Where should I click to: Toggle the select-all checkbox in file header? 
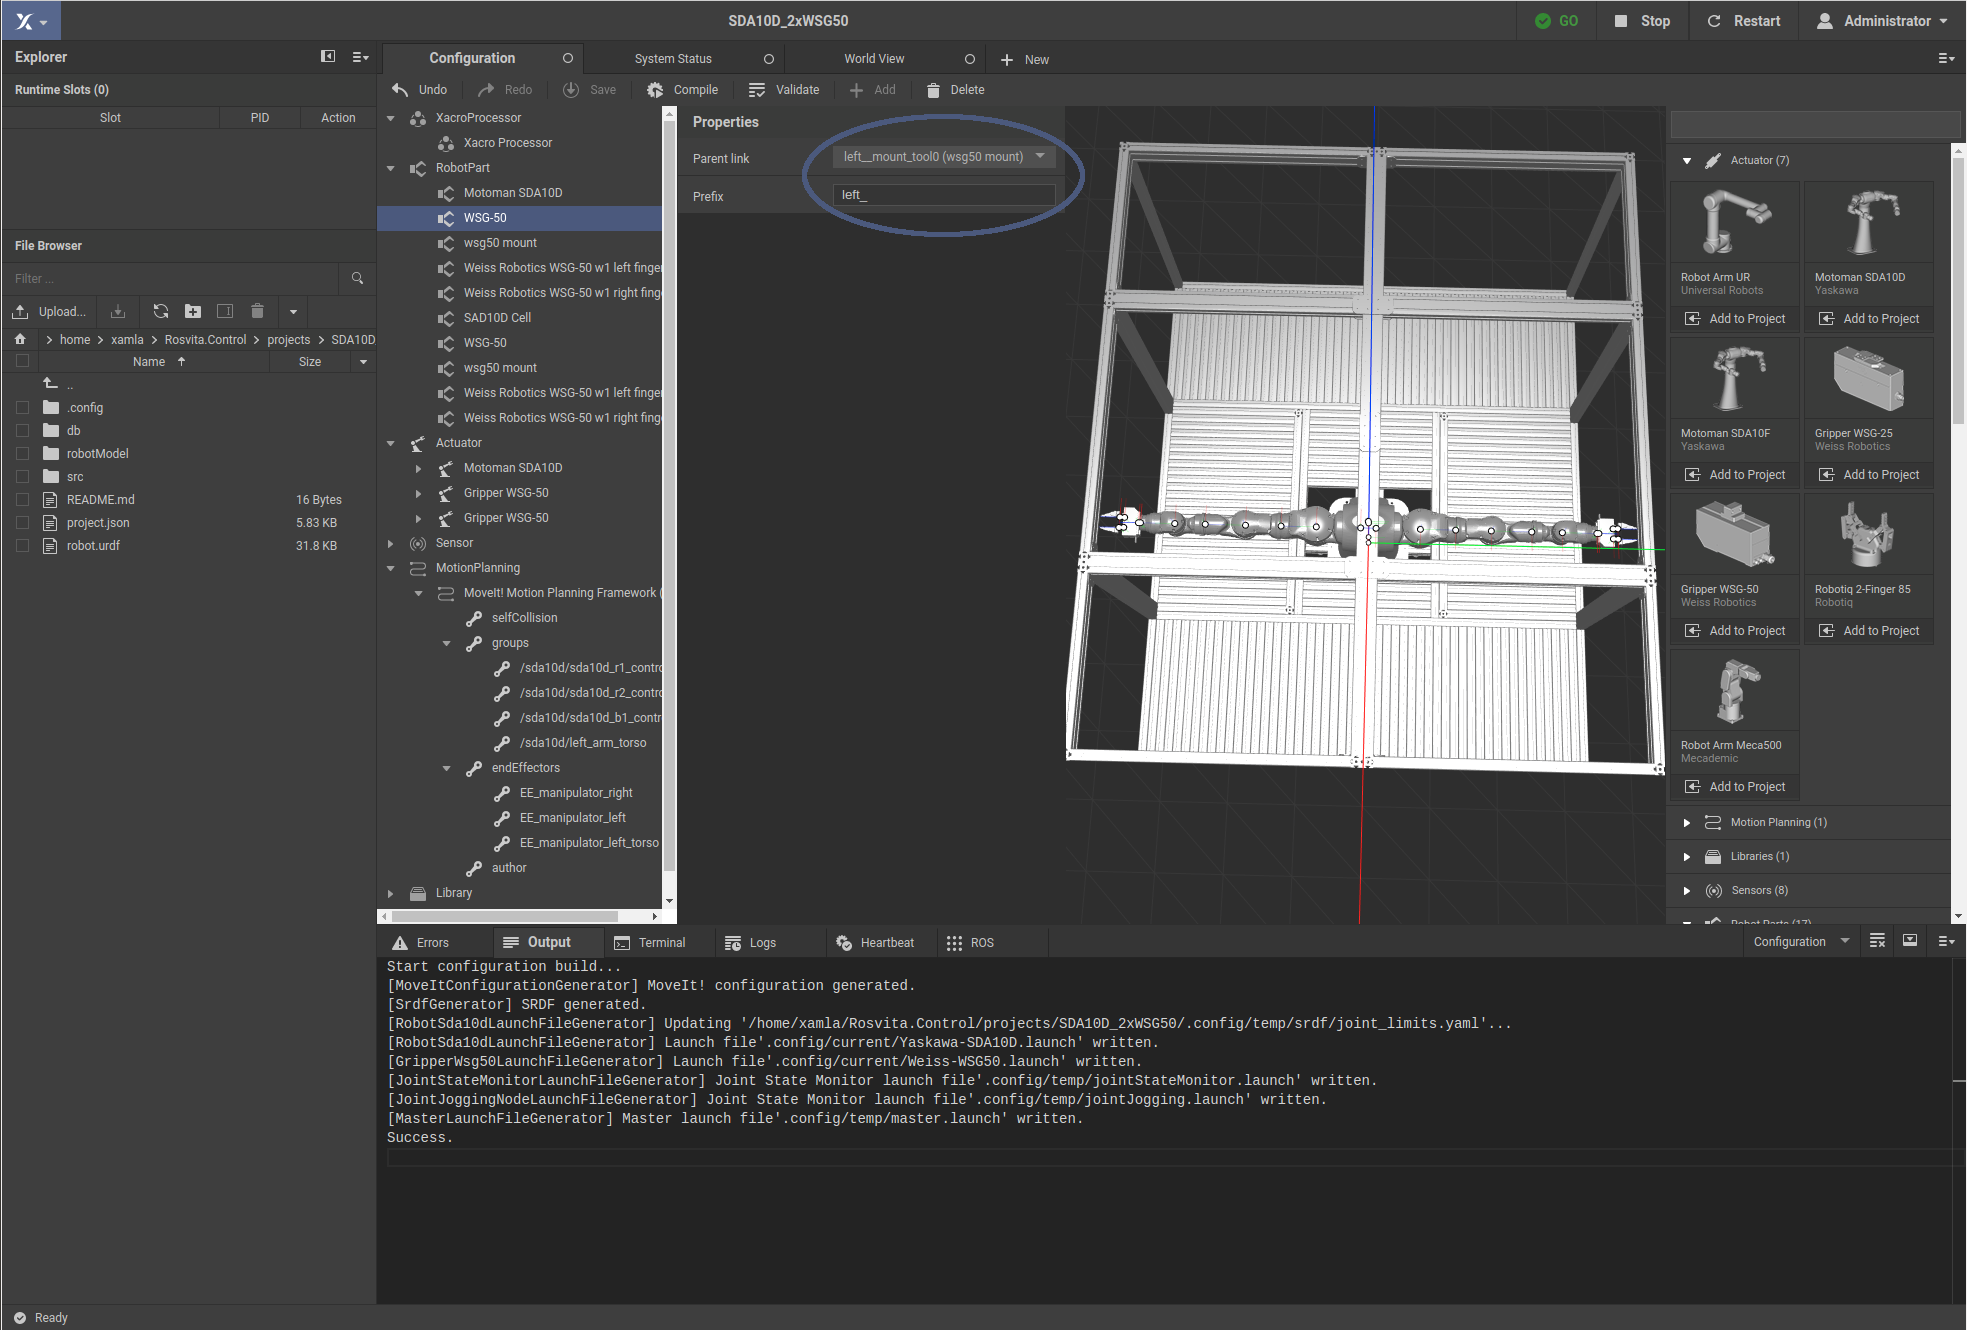point(22,361)
